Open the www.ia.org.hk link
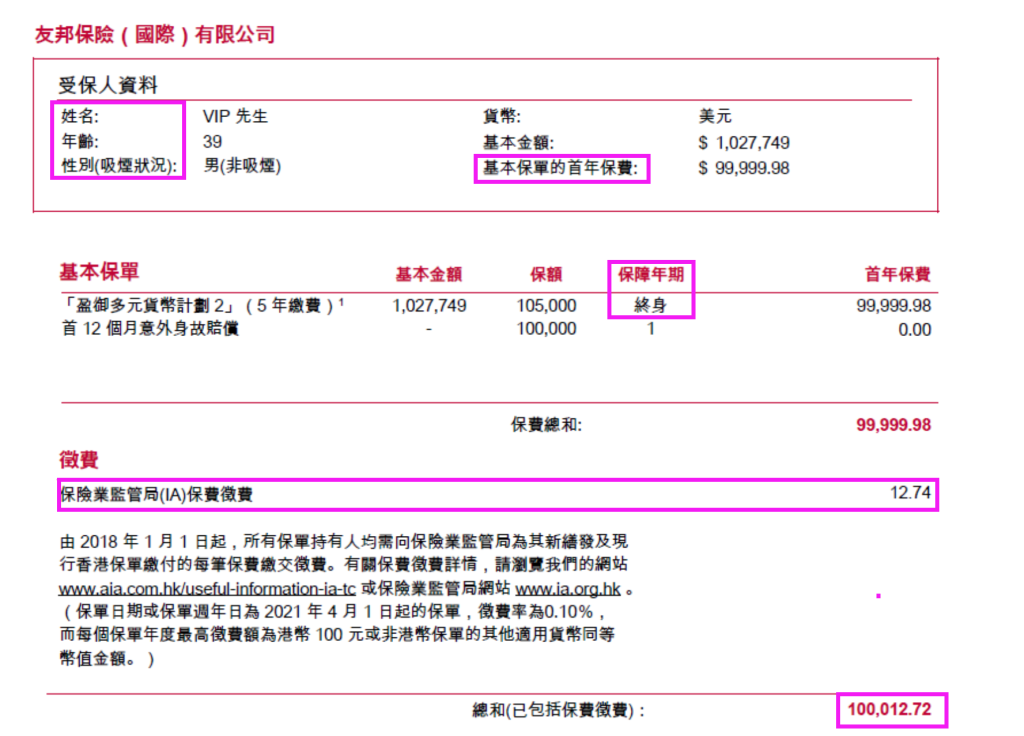This screenshot has height=736, width=1024. (x=568, y=588)
